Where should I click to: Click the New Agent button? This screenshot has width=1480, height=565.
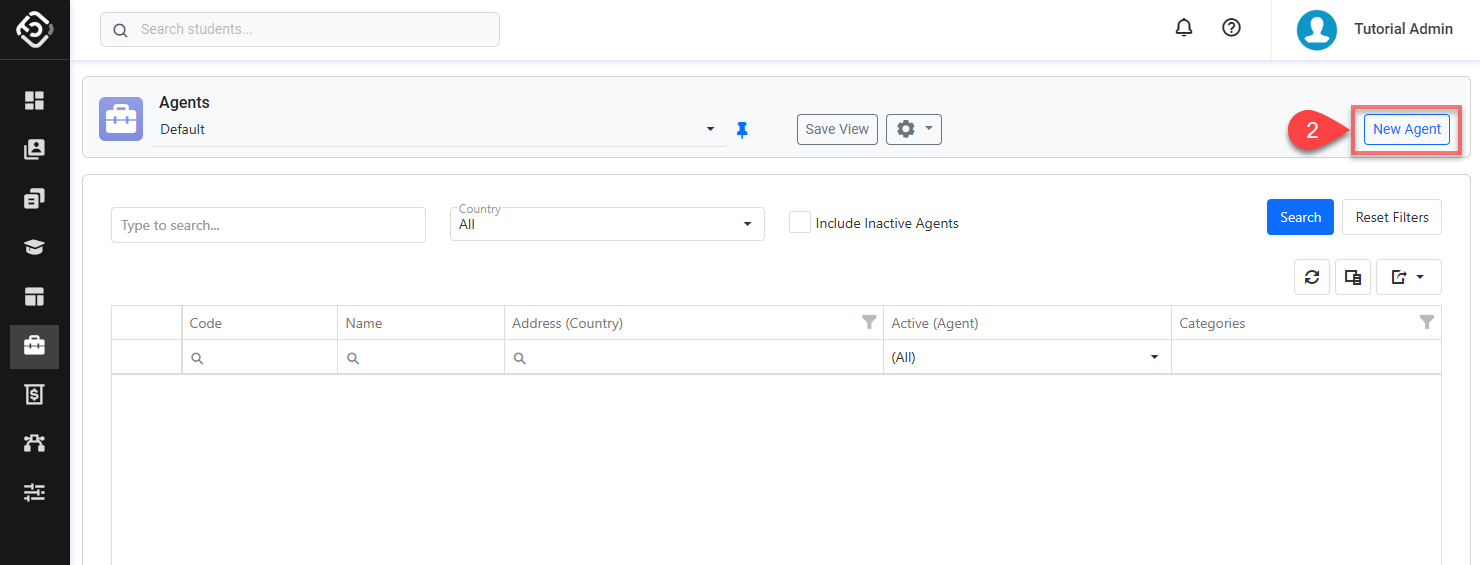(1406, 129)
